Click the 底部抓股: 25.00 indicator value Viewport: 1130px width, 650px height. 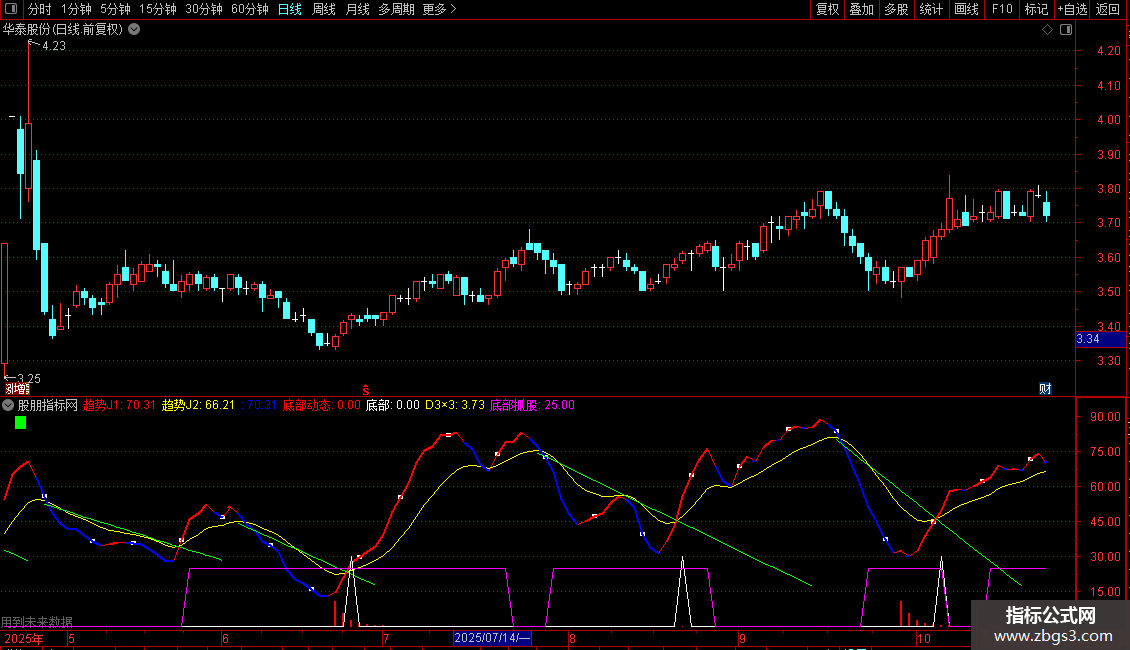(533, 405)
